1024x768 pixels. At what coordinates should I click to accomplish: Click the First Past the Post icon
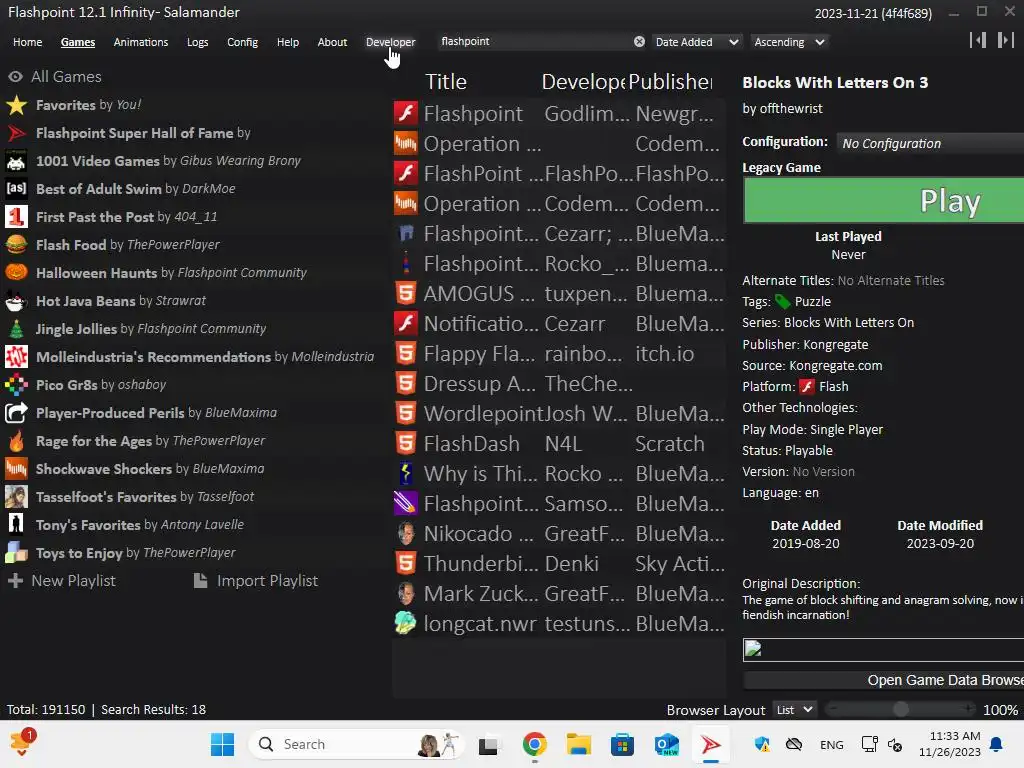(x=16, y=217)
